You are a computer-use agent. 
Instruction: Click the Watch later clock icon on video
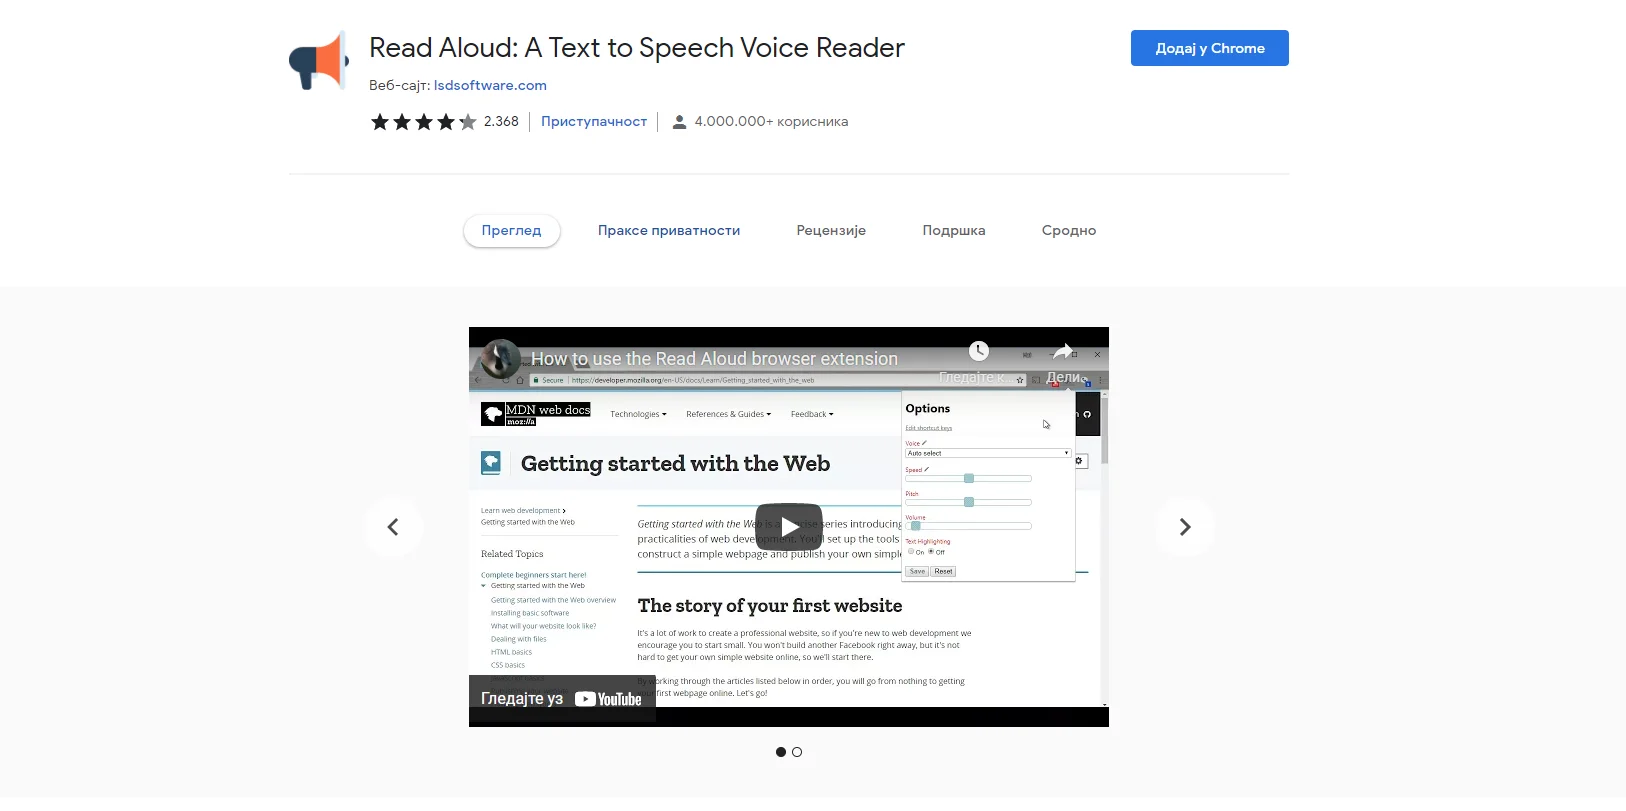(x=979, y=351)
